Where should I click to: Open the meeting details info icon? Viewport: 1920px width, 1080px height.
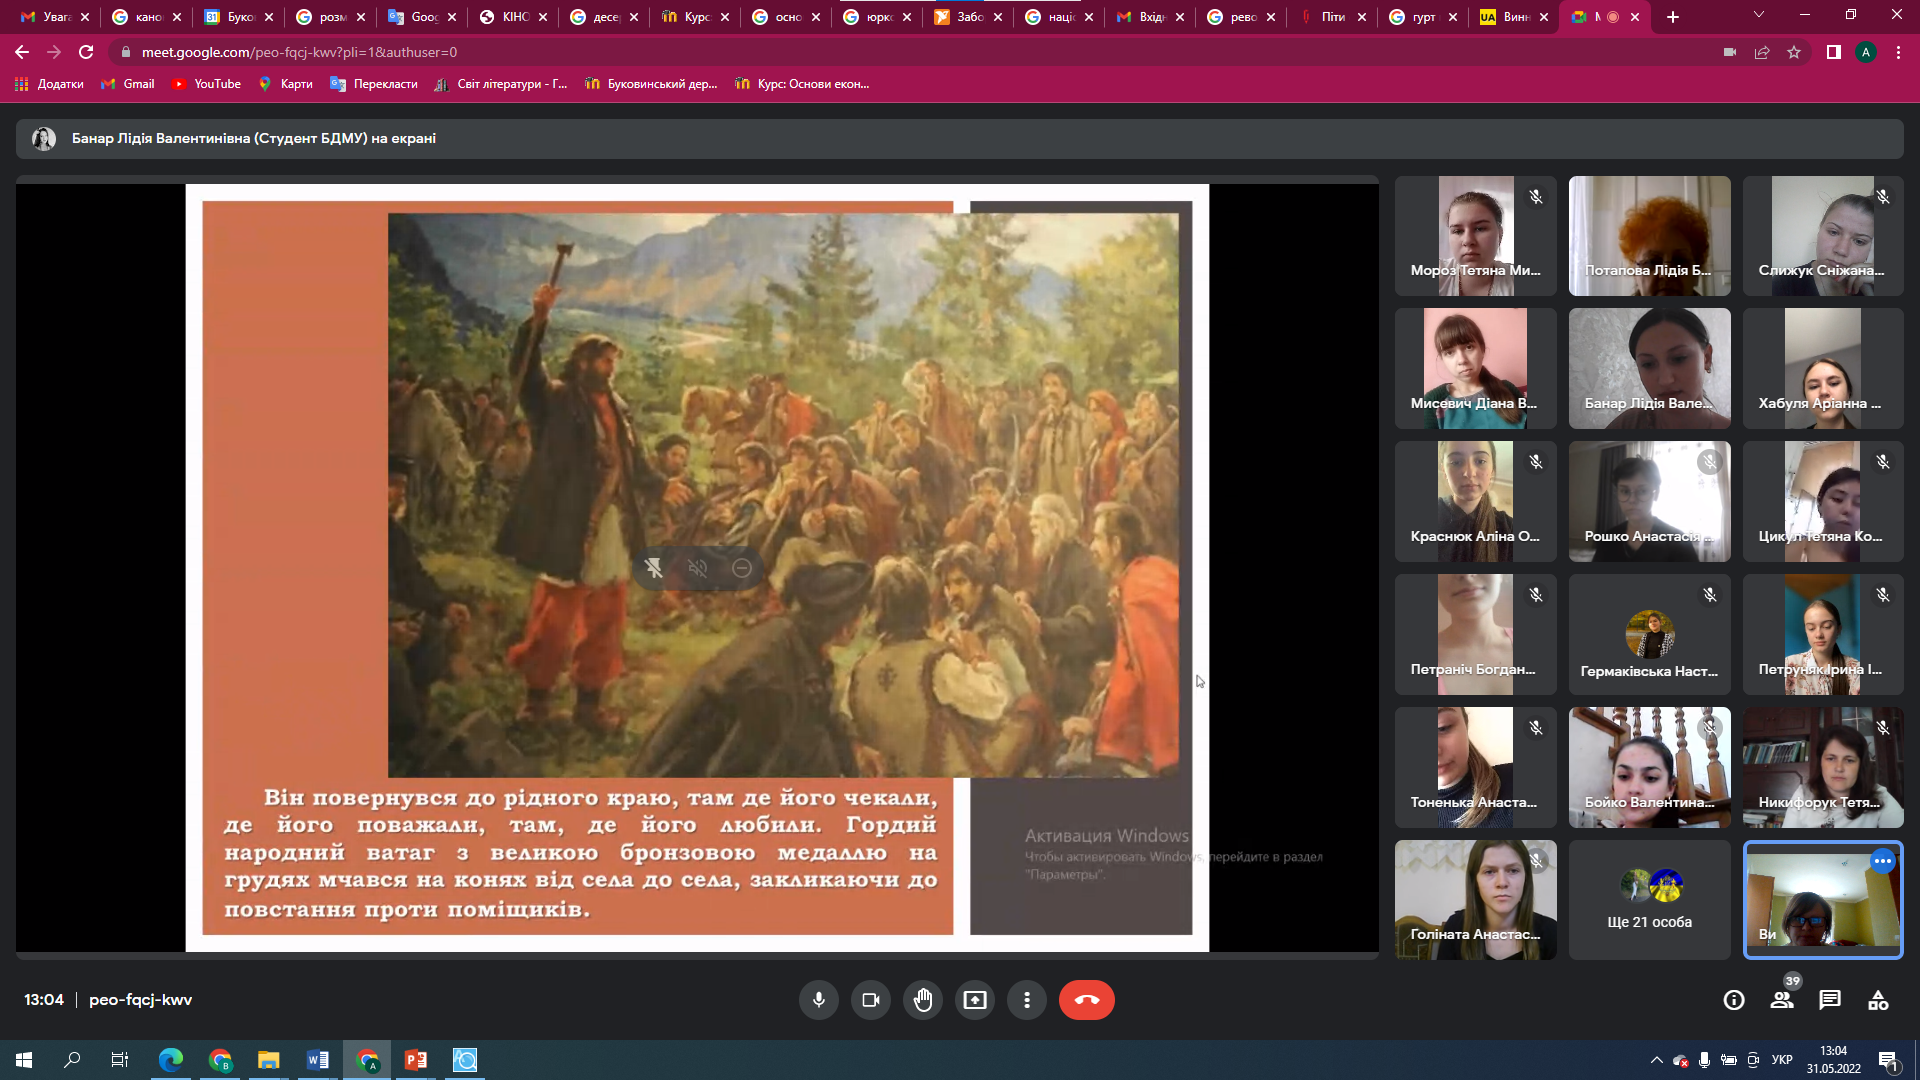[1734, 1000]
